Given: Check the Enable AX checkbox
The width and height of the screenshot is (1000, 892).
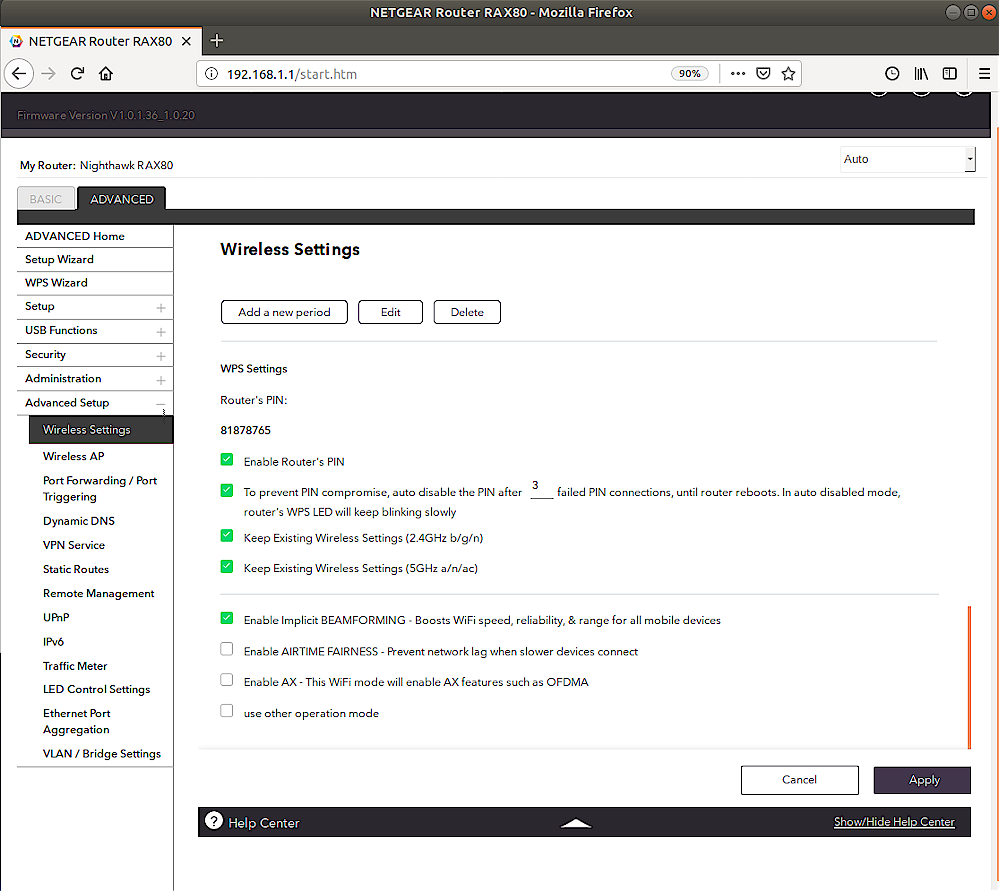Looking at the screenshot, I should [x=227, y=680].
